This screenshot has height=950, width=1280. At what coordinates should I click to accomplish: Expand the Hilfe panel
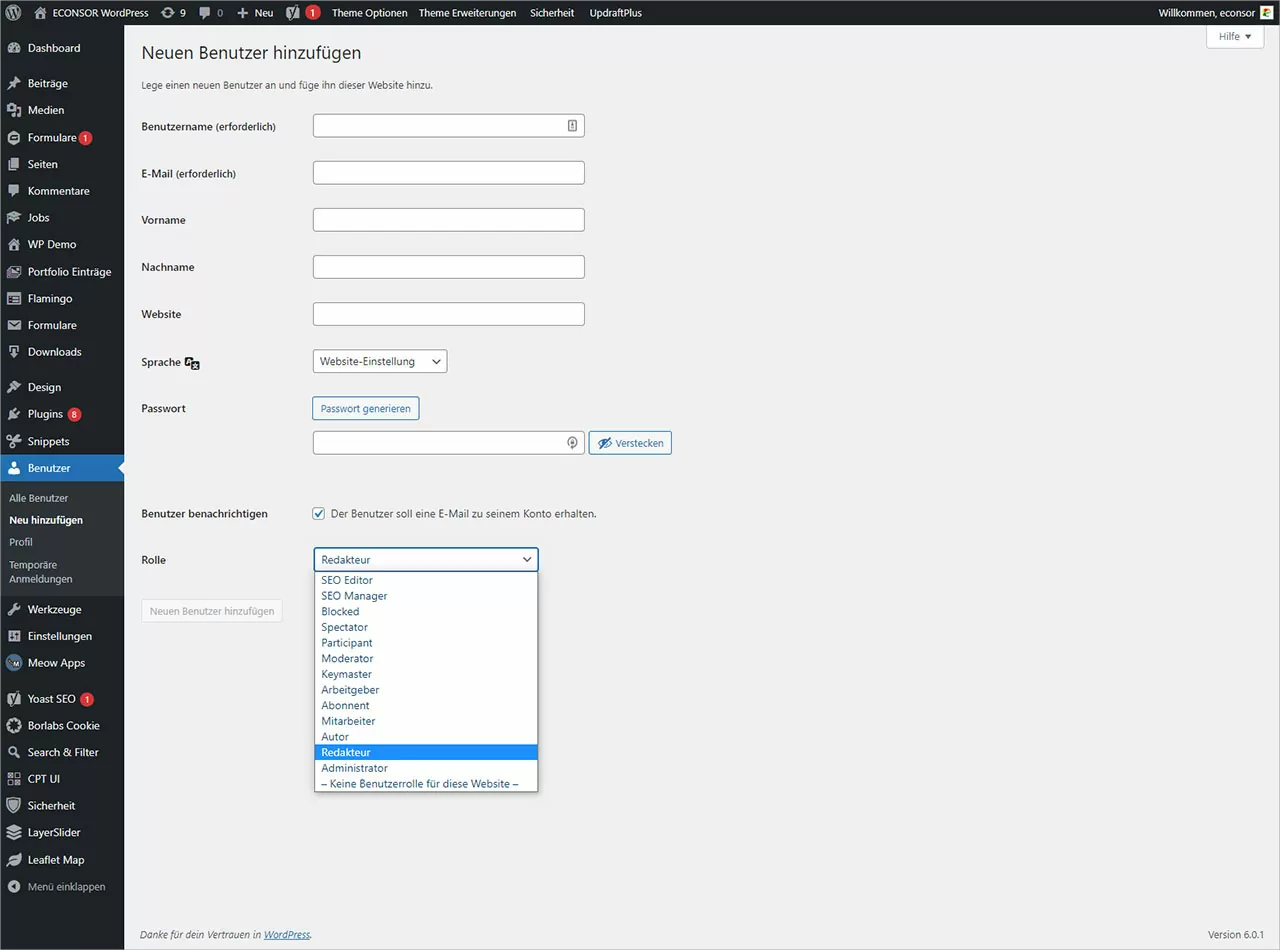tap(1234, 36)
